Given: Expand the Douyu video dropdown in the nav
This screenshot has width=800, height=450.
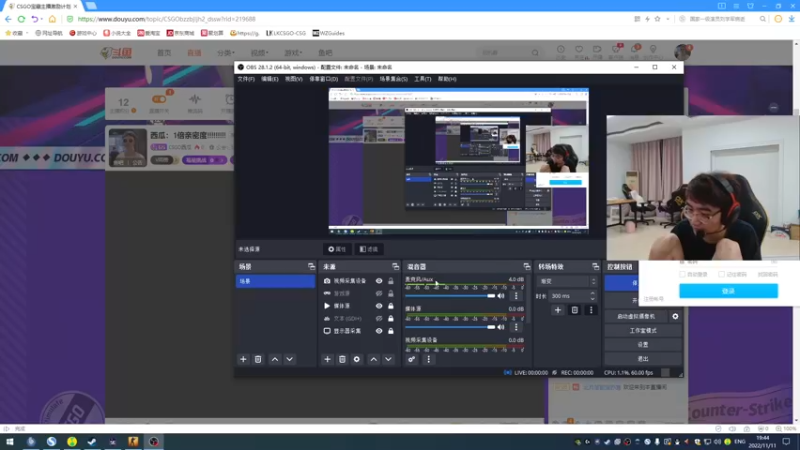Looking at the screenshot, I should point(260,53).
